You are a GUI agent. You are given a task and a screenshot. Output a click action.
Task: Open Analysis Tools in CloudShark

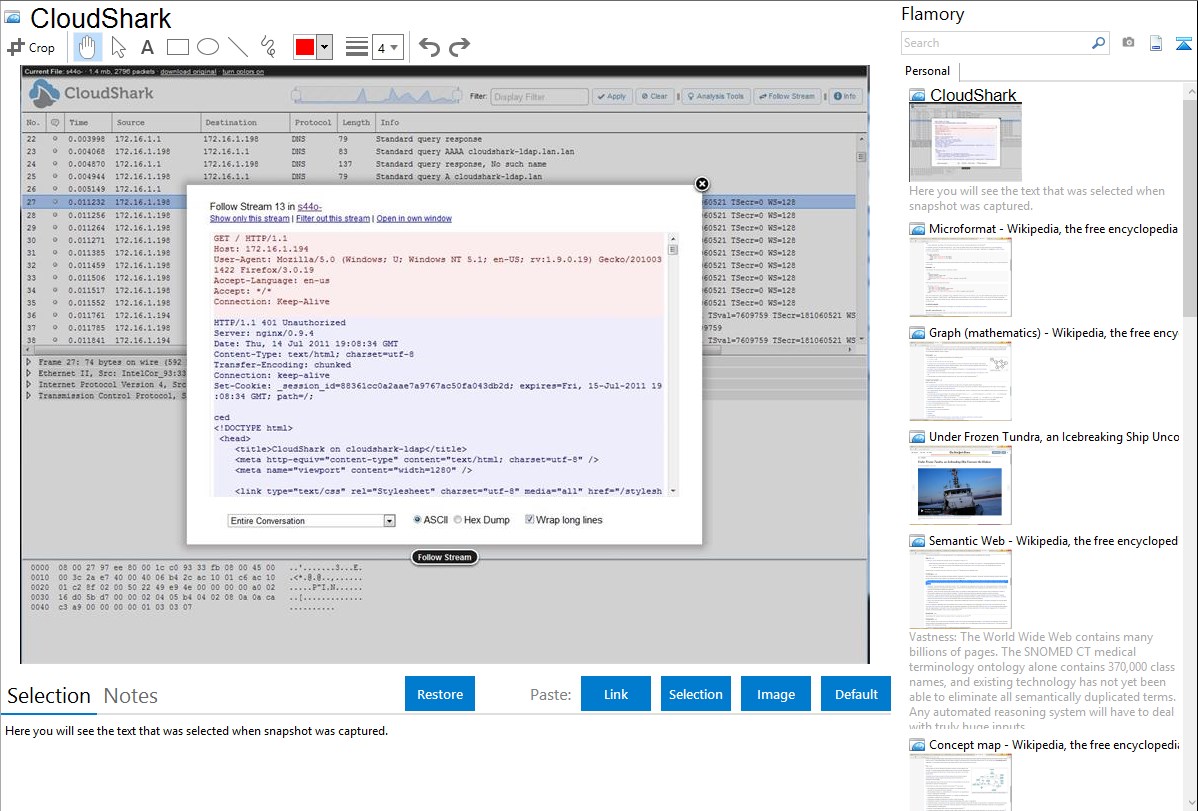point(716,96)
